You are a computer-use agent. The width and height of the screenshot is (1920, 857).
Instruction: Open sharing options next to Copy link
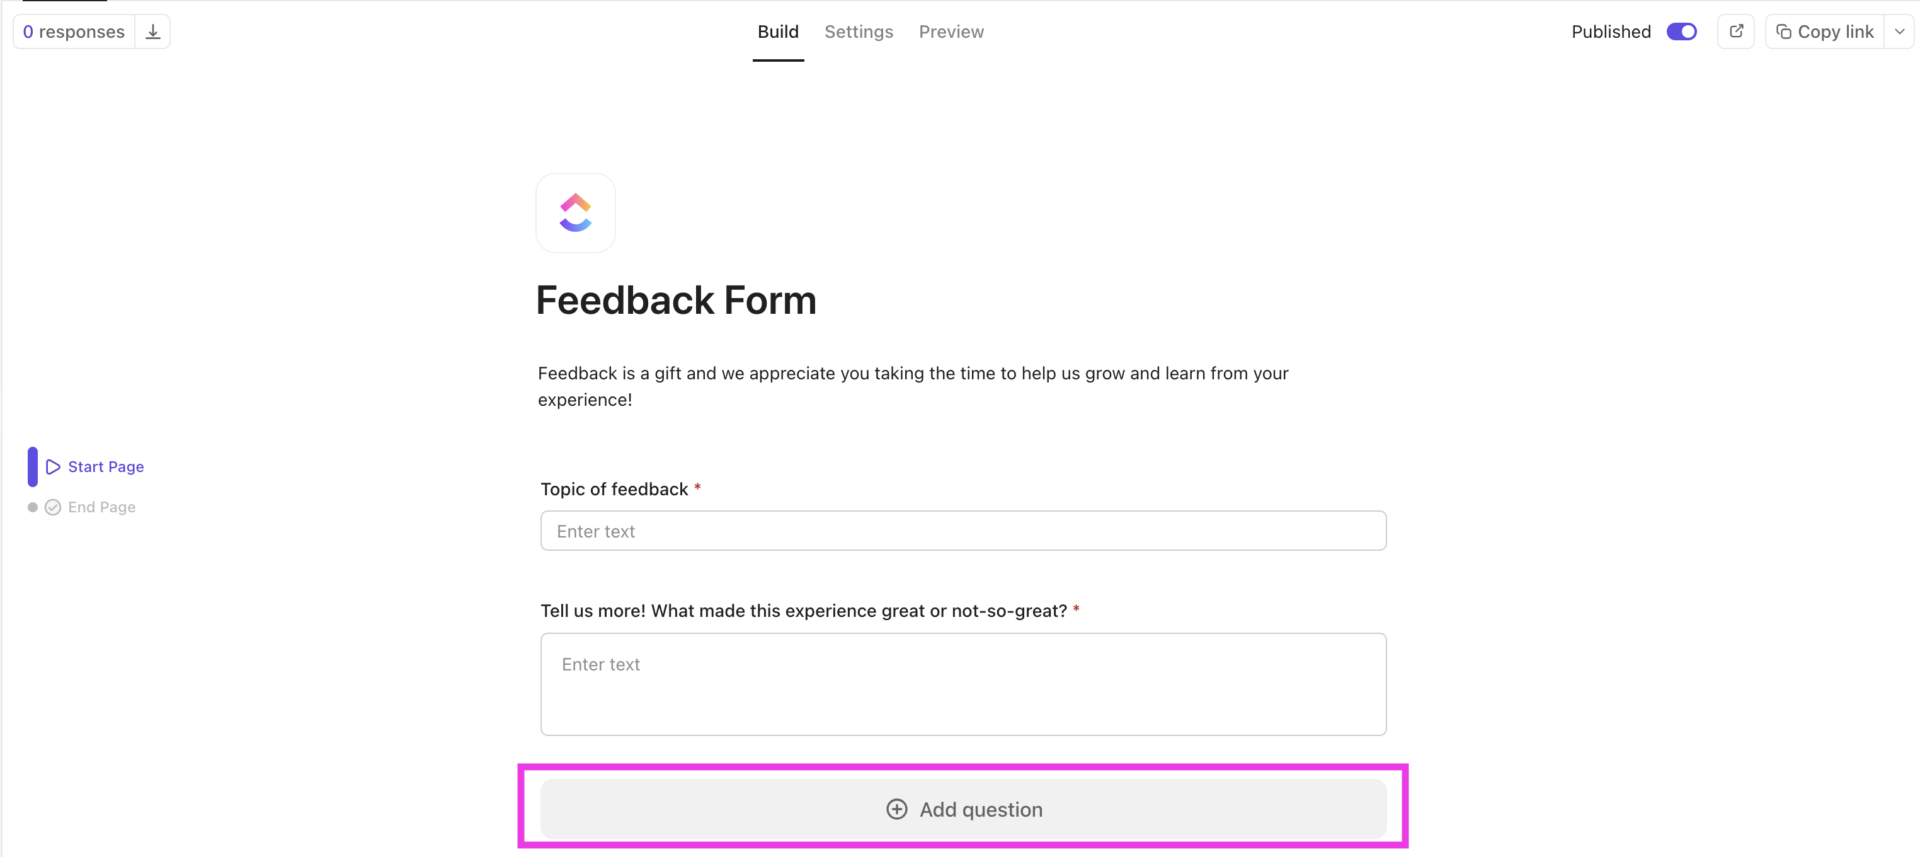tap(1900, 31)
